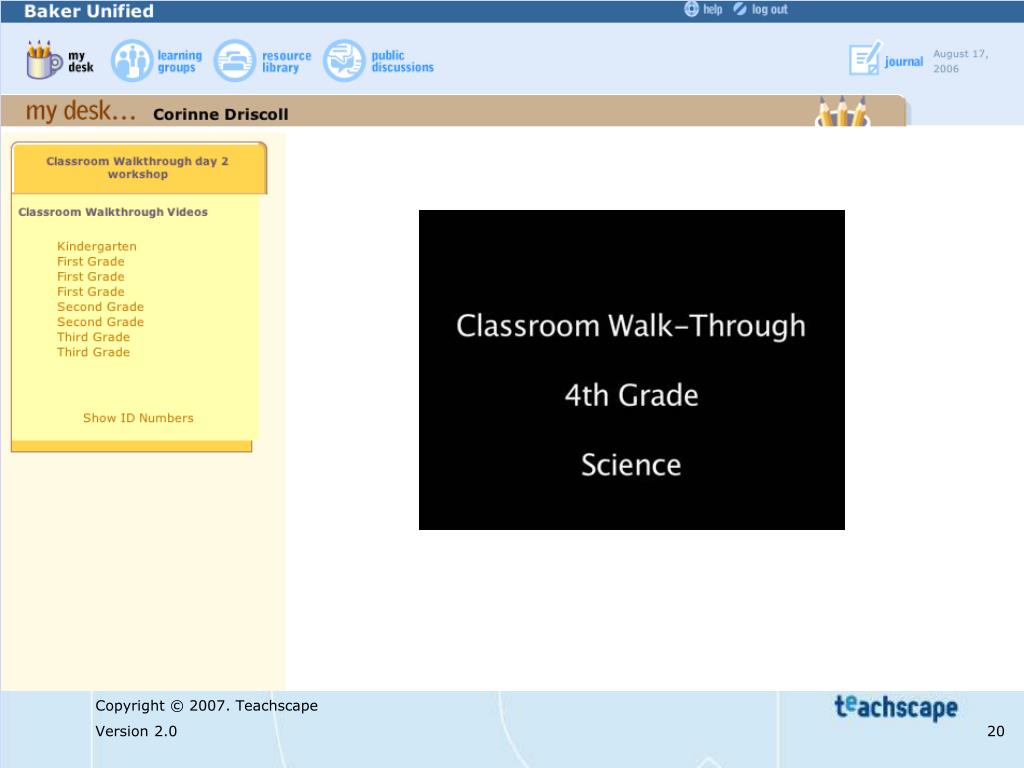The width and height of the screenshot is (1024, 768).
Task: Click the 'Classroom Walkthrough Videos' heading
Action: [x=113, y=212]
